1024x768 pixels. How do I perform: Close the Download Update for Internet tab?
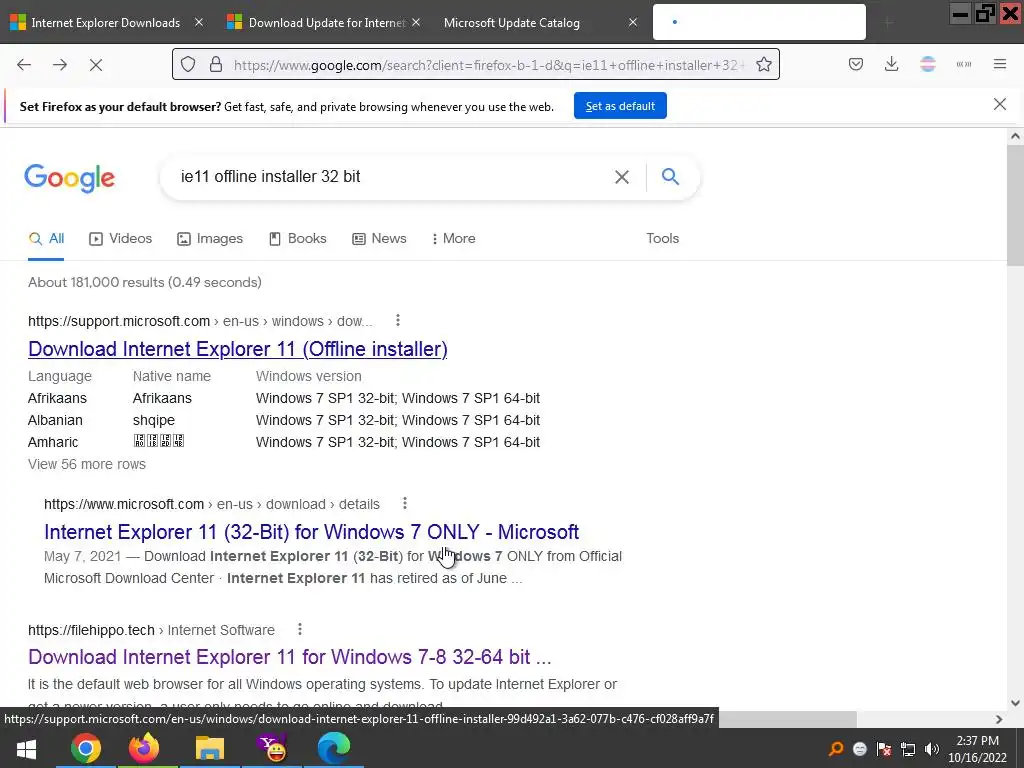416,23
